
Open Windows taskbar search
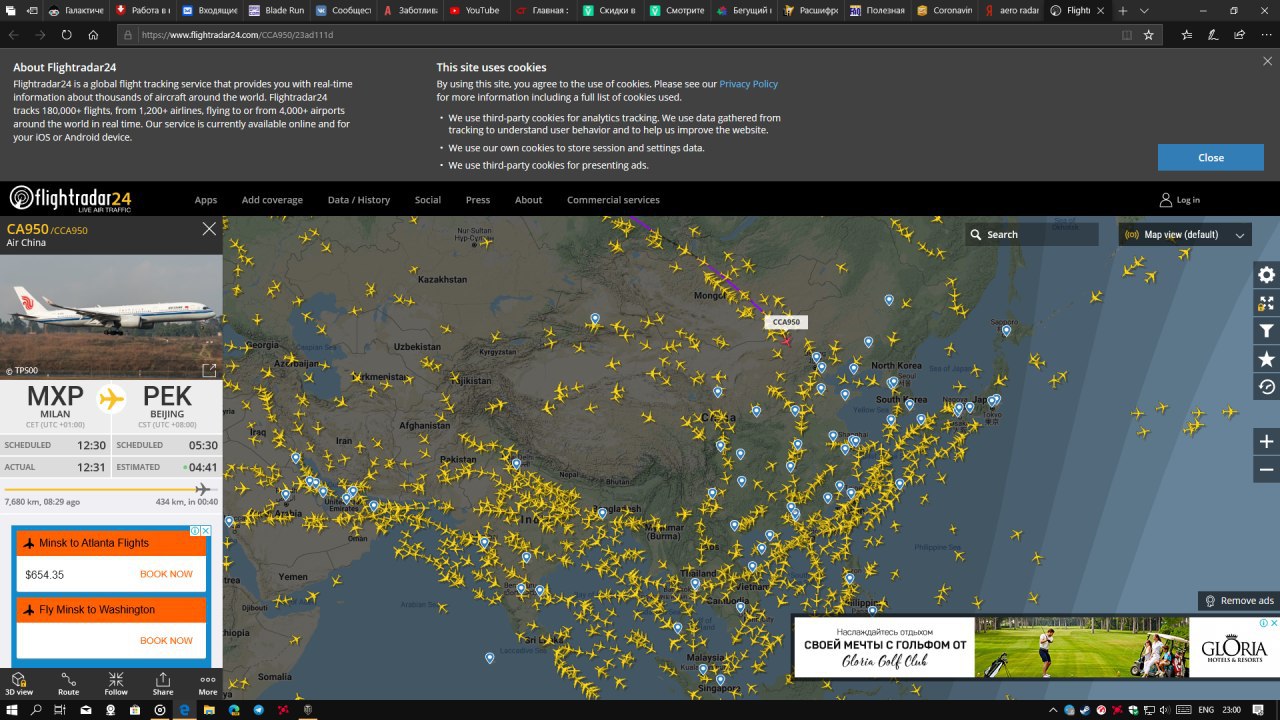click(36, 710)
